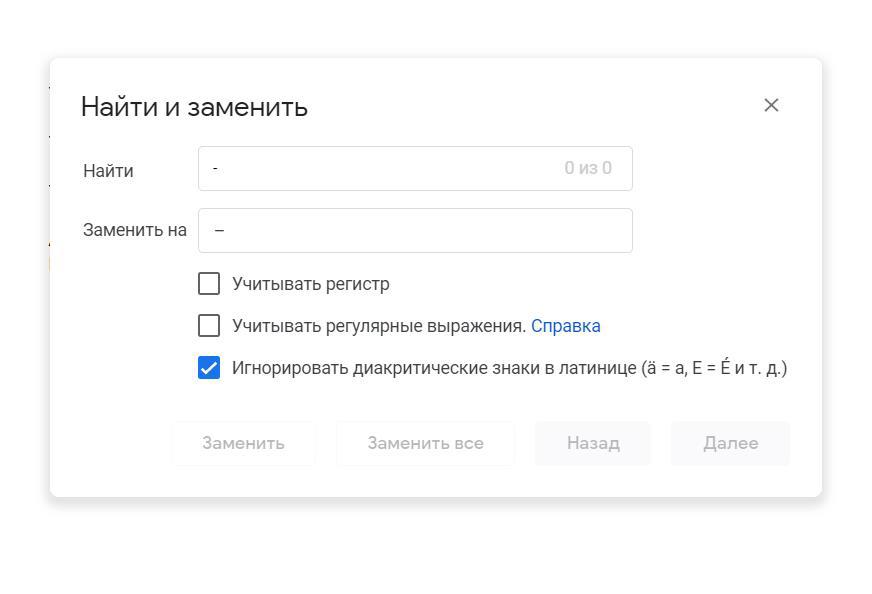Viewport: 872px width, 594px height.
Task: Click the dash typed in Заменить на field
Action: [220, 231]
